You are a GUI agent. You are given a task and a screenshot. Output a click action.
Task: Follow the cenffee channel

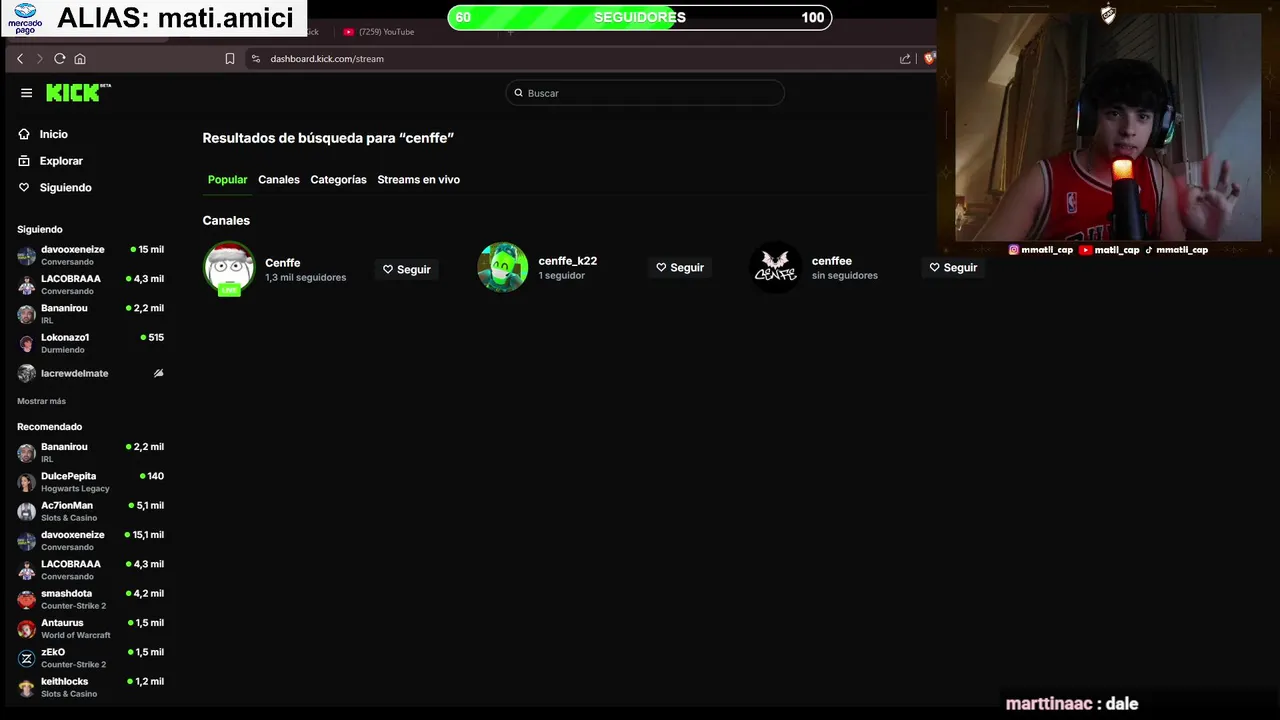coord(953,267)
